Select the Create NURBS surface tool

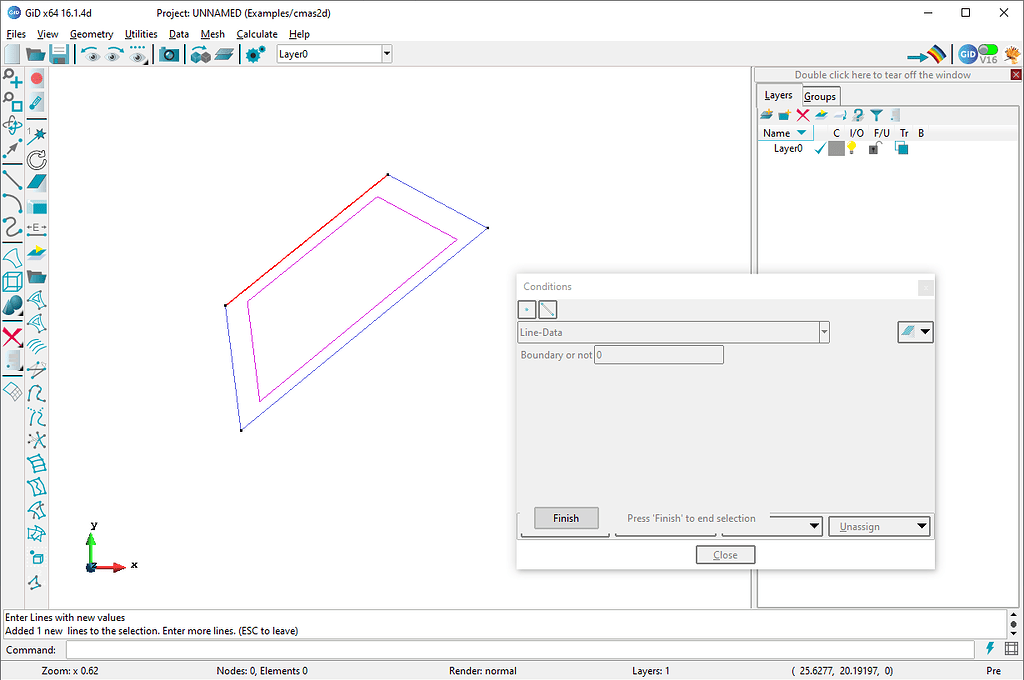[x=12, y=258]
